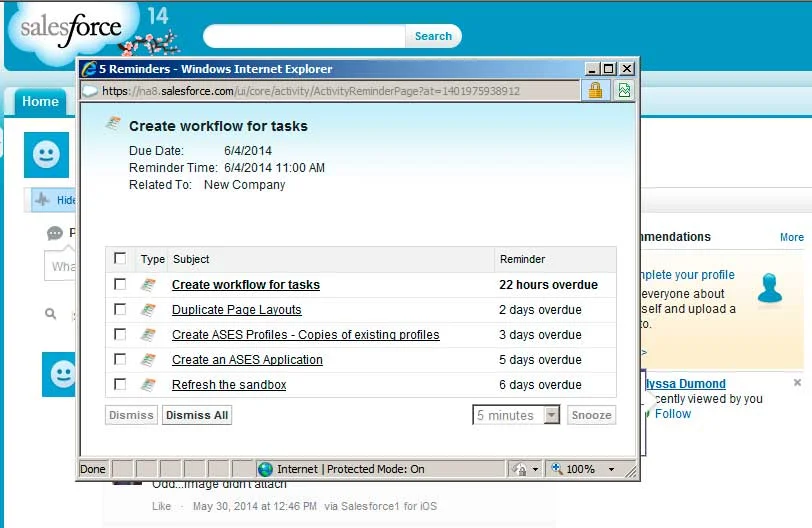Click the magnifier search icon in the feed
The width and height of the screenshot is (812, 528).
51,314
